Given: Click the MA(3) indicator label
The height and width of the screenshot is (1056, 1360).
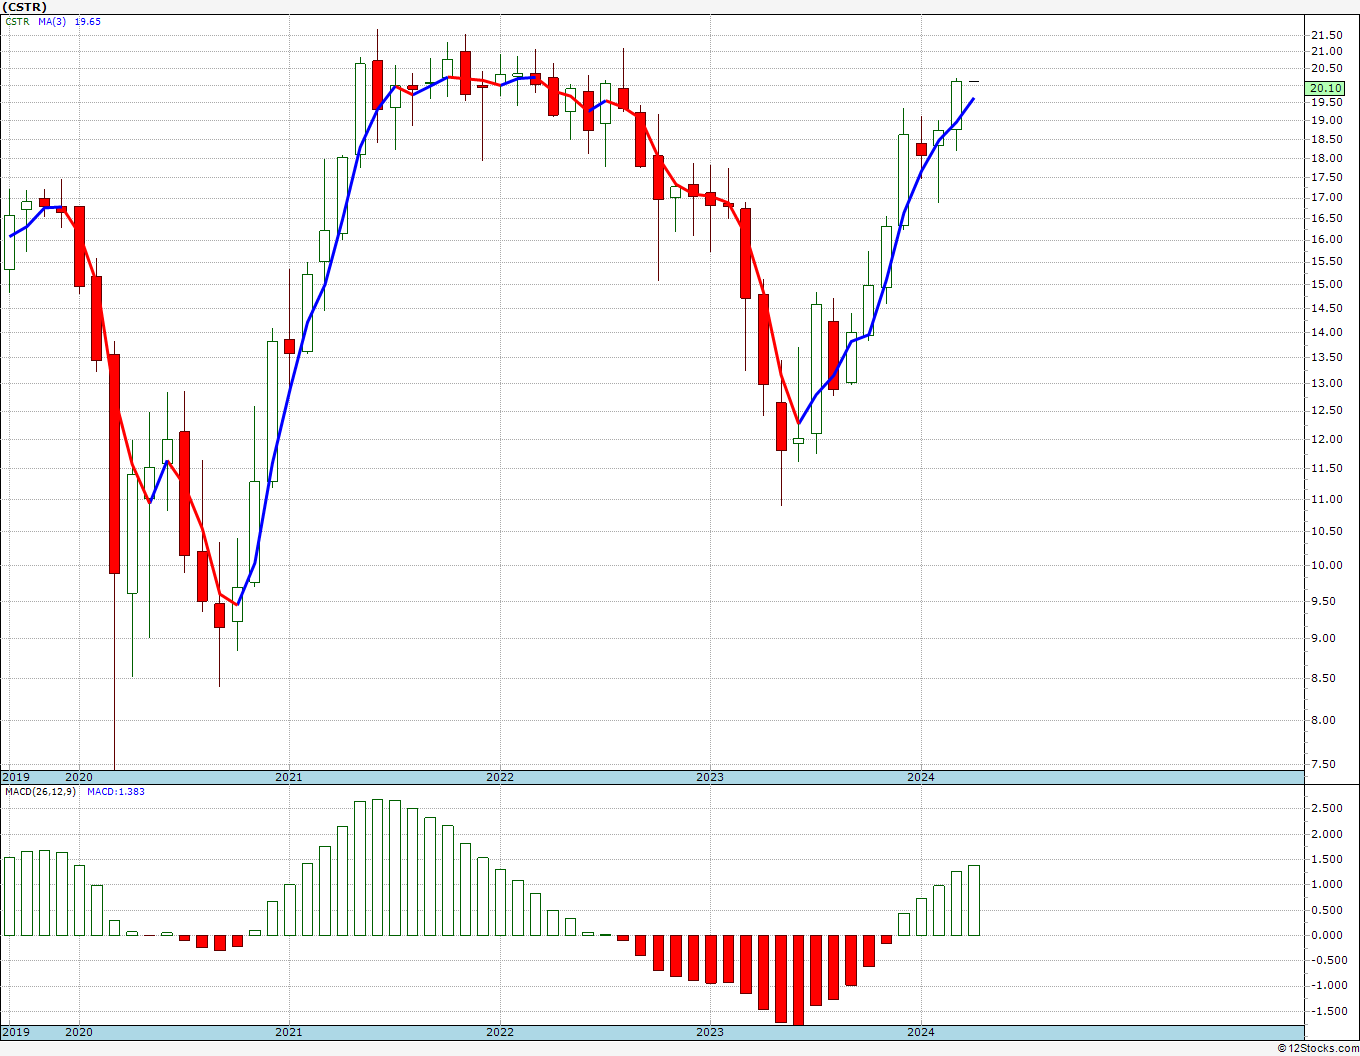Looking at the screenshot, I should pyautogui.click(x=53, y=21).
